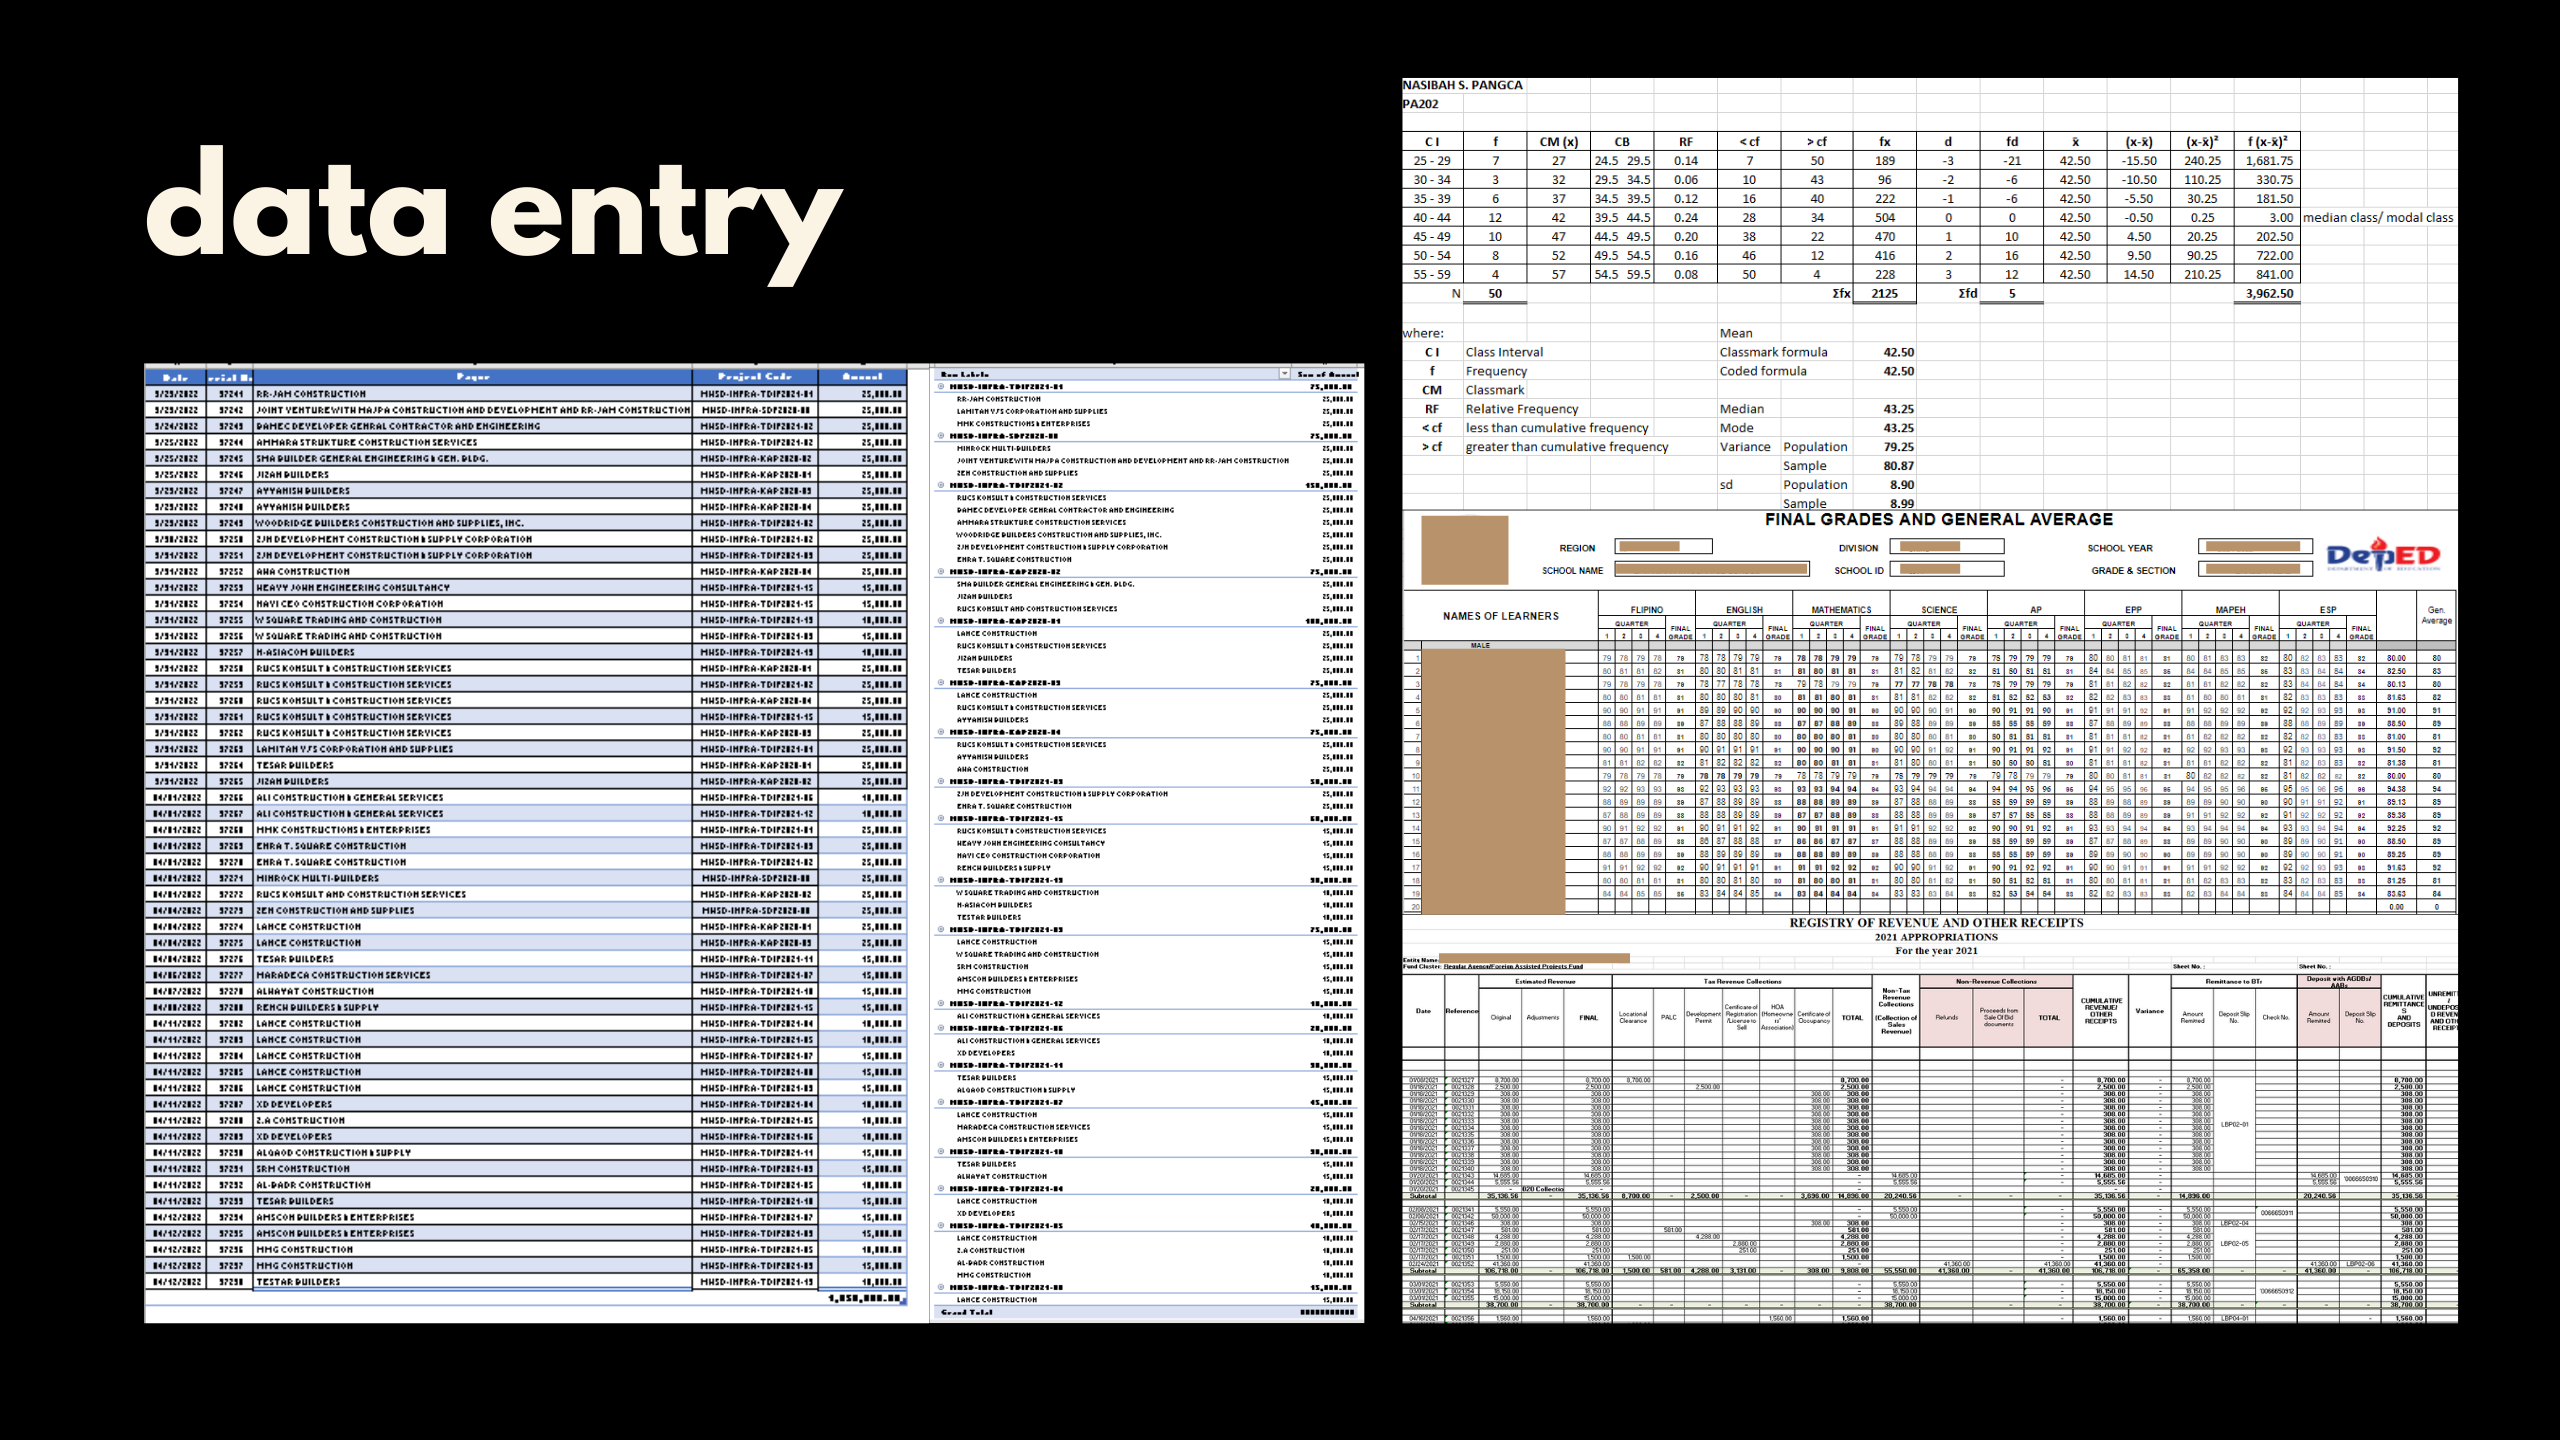Screen dimensions: 2560x1440
Task: Click the REGION input box
Action: pyautogui.click(x=1663, y=547)
